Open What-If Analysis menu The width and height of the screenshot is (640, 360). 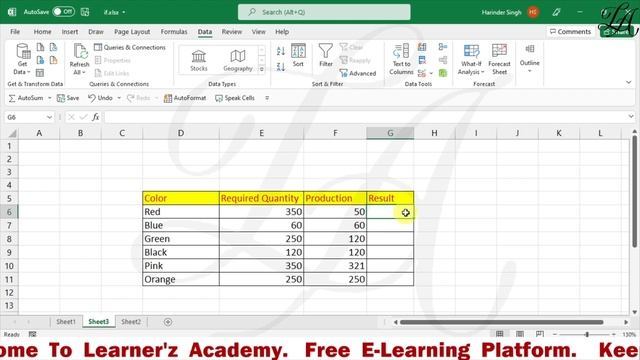click(471, 60)
